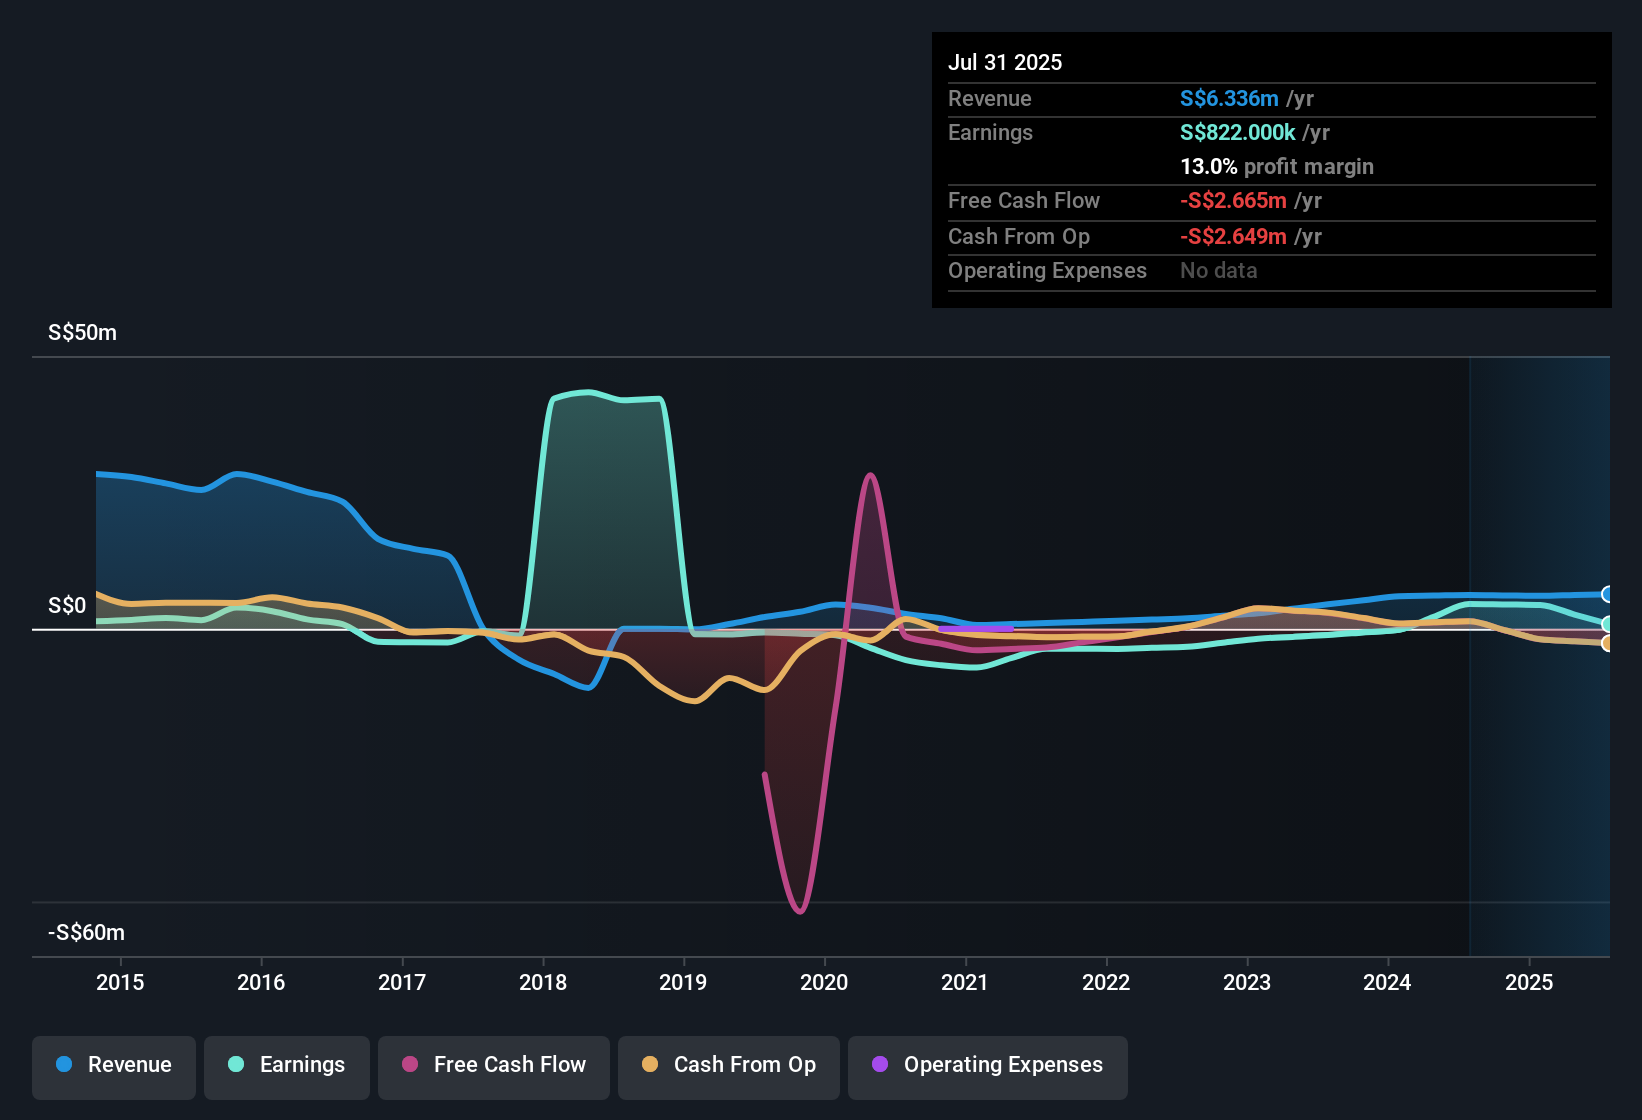Toggle Cash From Op legend button
The height and width of the screenshot is (1120, 1642).
729,1066
